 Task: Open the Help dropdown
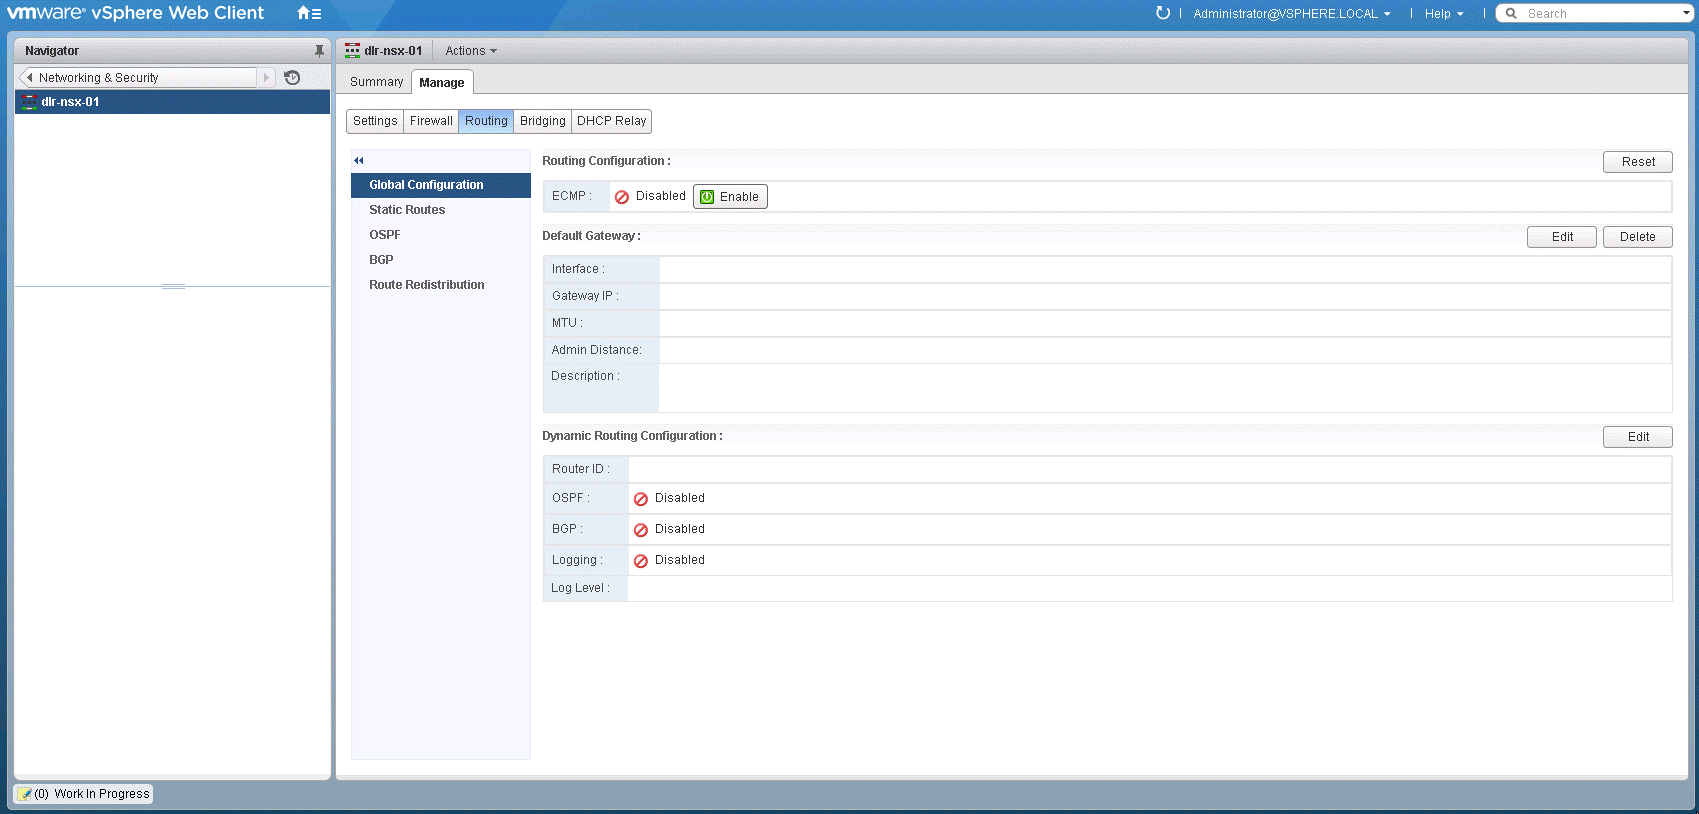(1443, 14)
